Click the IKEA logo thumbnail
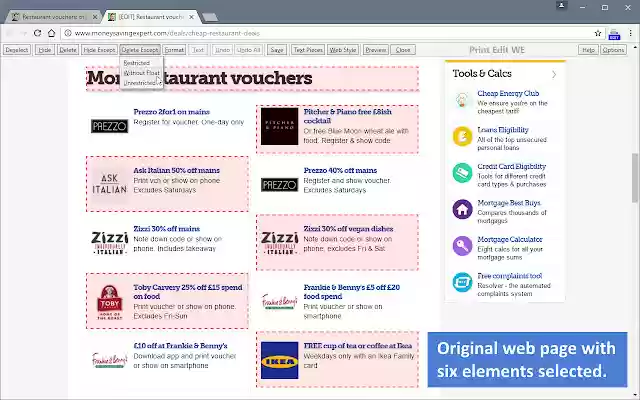 [x=280, y=360]
